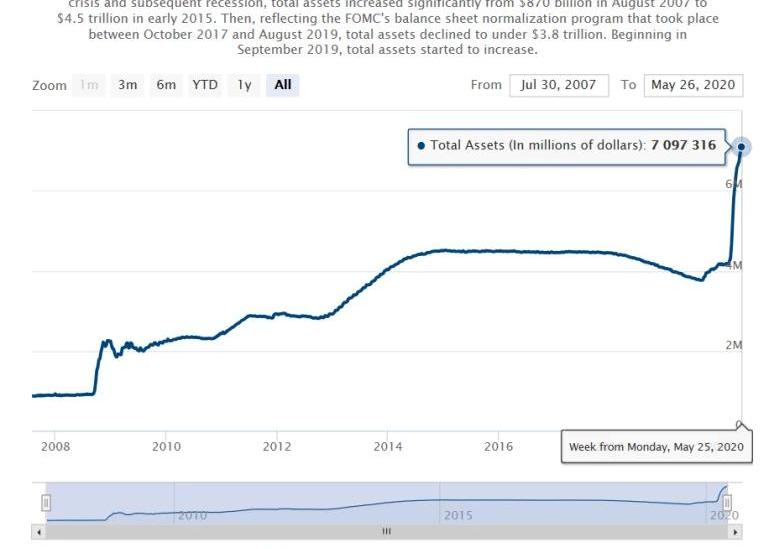Image resolution: width=769 pixels, height=549 pixels.
Task: Select the YTD zoom option
Action: (204, 85)
